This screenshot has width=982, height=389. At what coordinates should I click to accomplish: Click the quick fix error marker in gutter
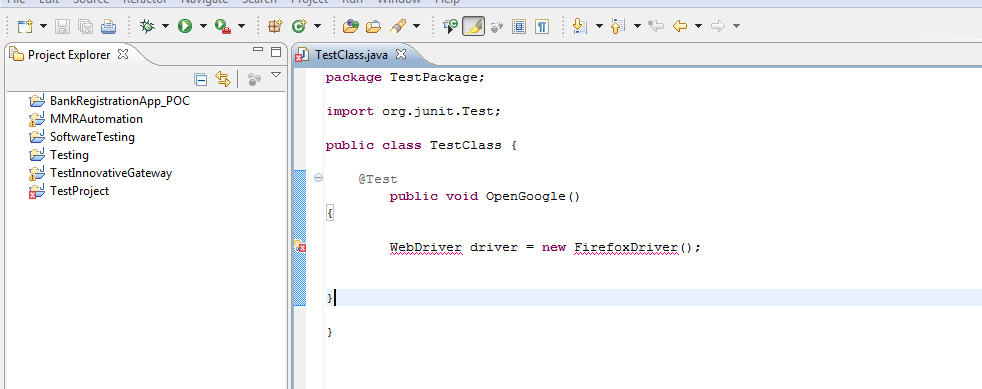pos(300,246)
